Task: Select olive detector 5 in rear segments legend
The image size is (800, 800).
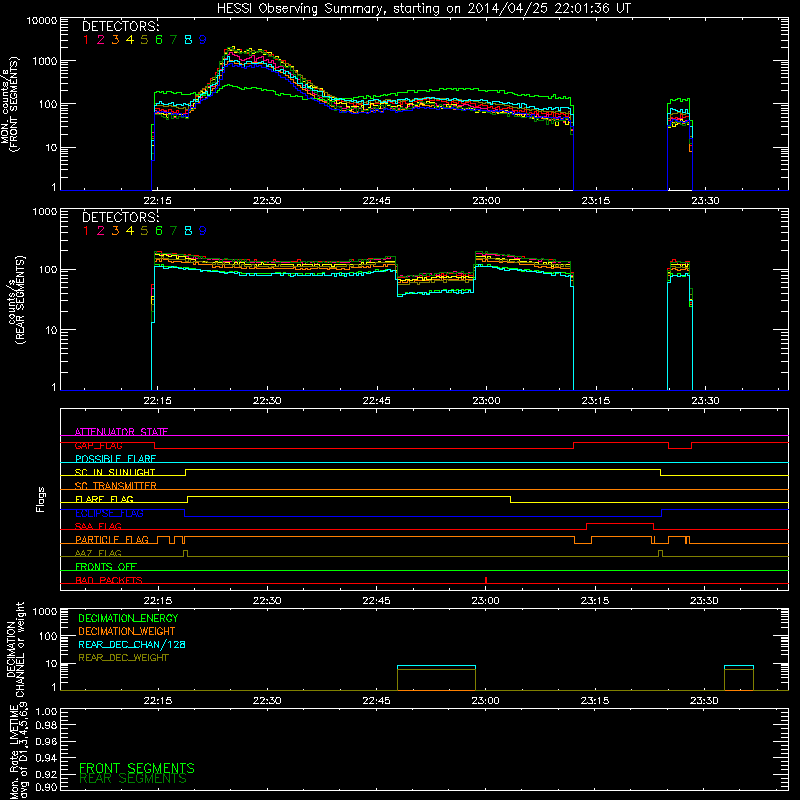Action: (144, 231)
